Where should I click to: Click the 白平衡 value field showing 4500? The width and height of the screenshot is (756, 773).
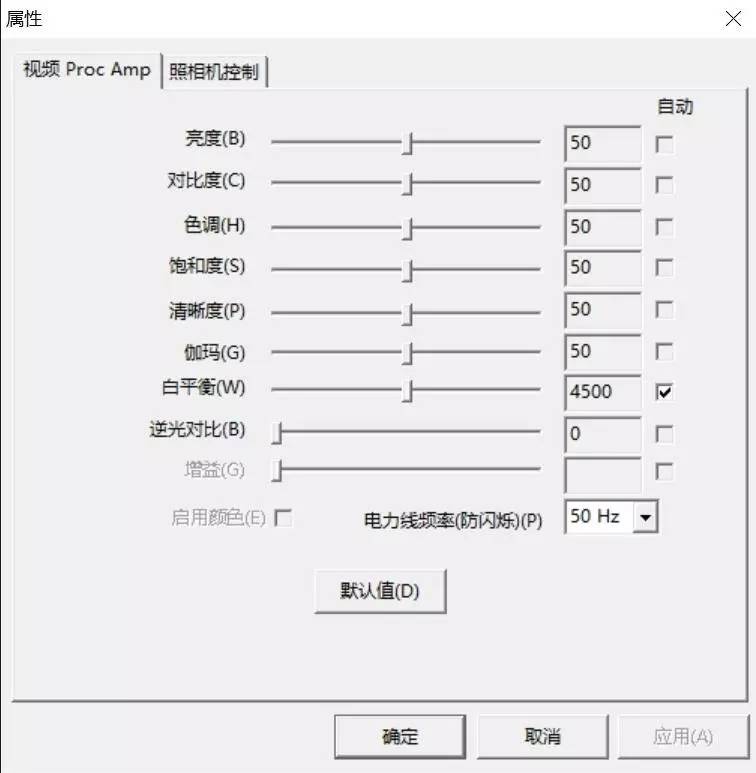coord(603,393)
